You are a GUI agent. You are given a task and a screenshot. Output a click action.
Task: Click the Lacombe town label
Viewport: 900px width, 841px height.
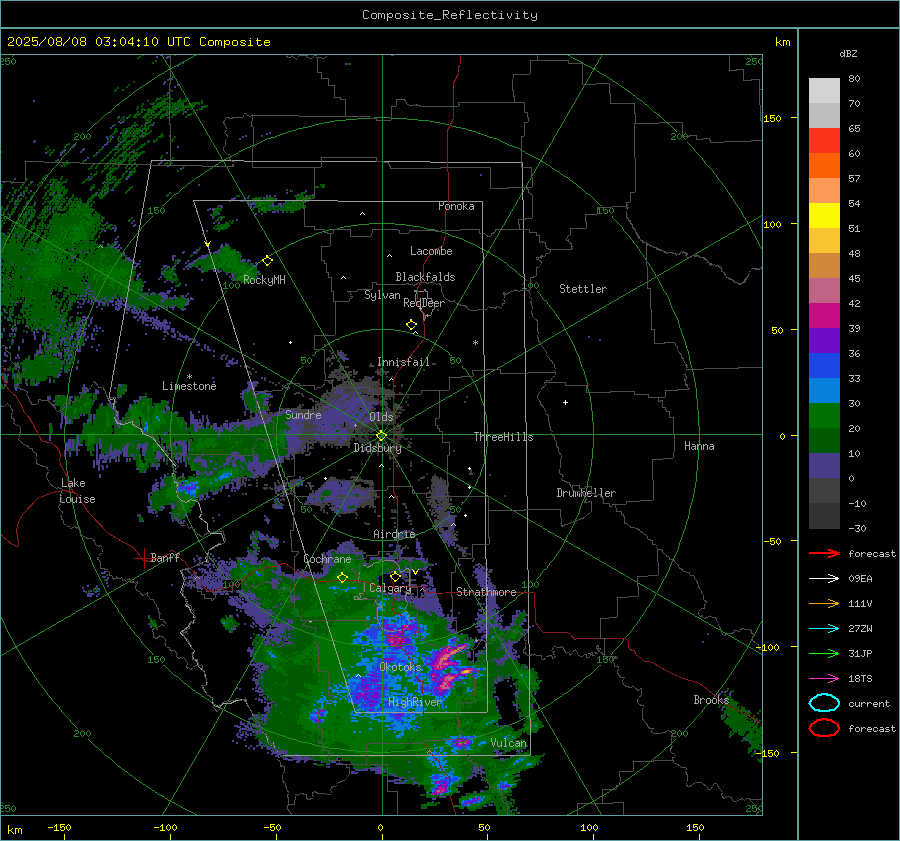[431, 251]
